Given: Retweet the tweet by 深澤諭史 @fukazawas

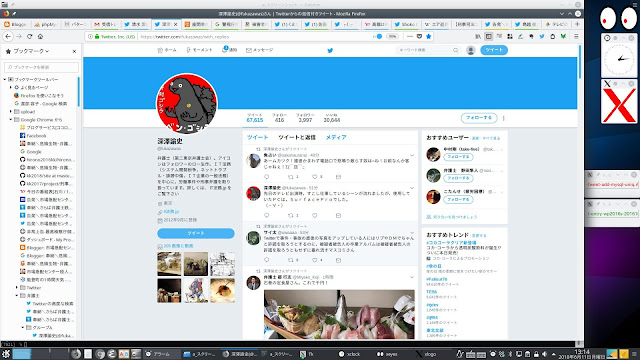Looking at the screenshot, I should pos(291,215).
